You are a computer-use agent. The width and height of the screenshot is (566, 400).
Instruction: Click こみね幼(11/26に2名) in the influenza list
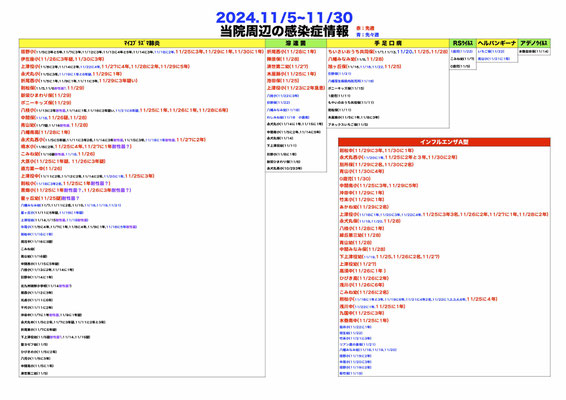pyautogui.click(x=364, y=292)
